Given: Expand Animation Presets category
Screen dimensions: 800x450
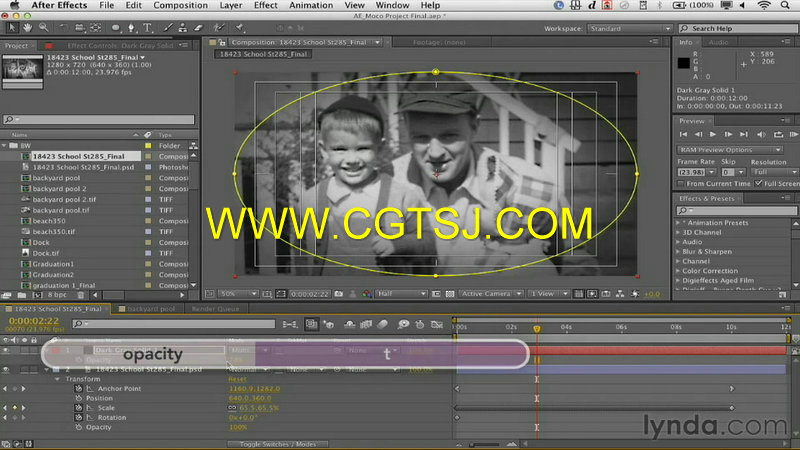Looking at the screenshot, I should 678,223.
